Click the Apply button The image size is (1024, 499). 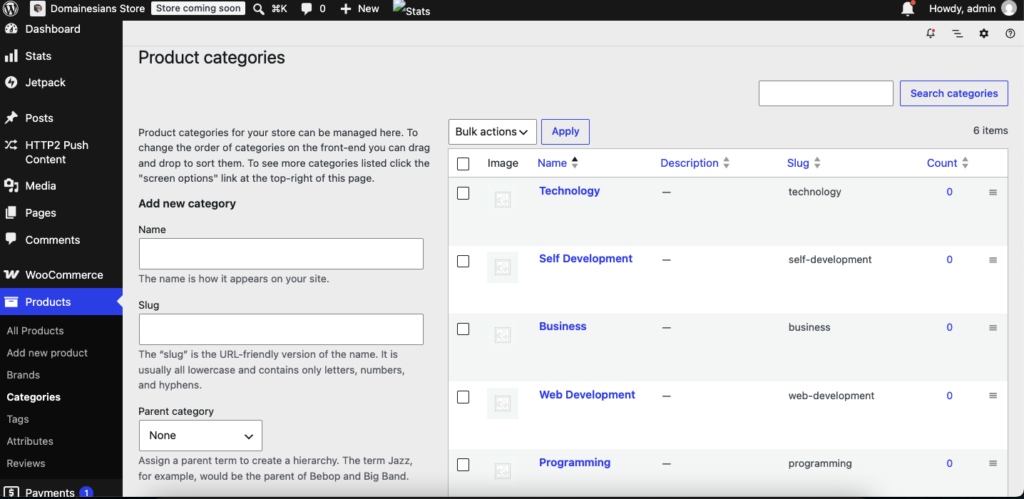(566, 132)
